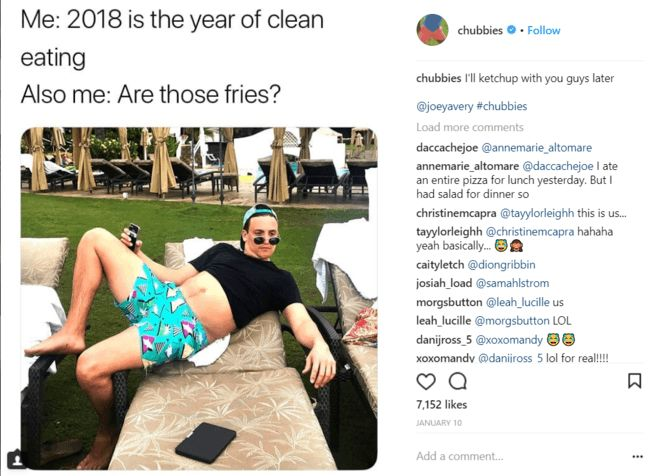Follow the chubbies account

pos(543,30)
